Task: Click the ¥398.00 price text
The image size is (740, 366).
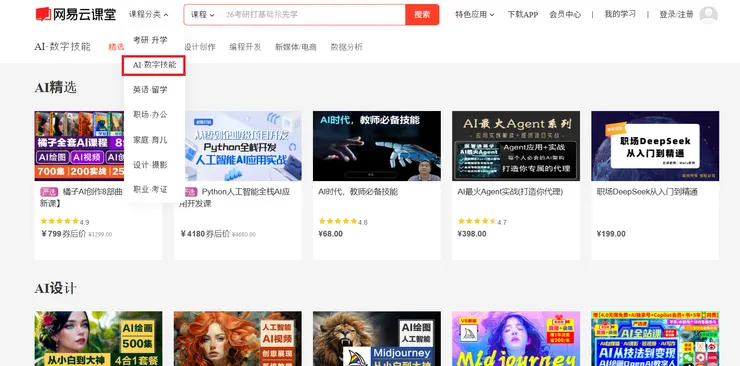Action: (472, 233)
